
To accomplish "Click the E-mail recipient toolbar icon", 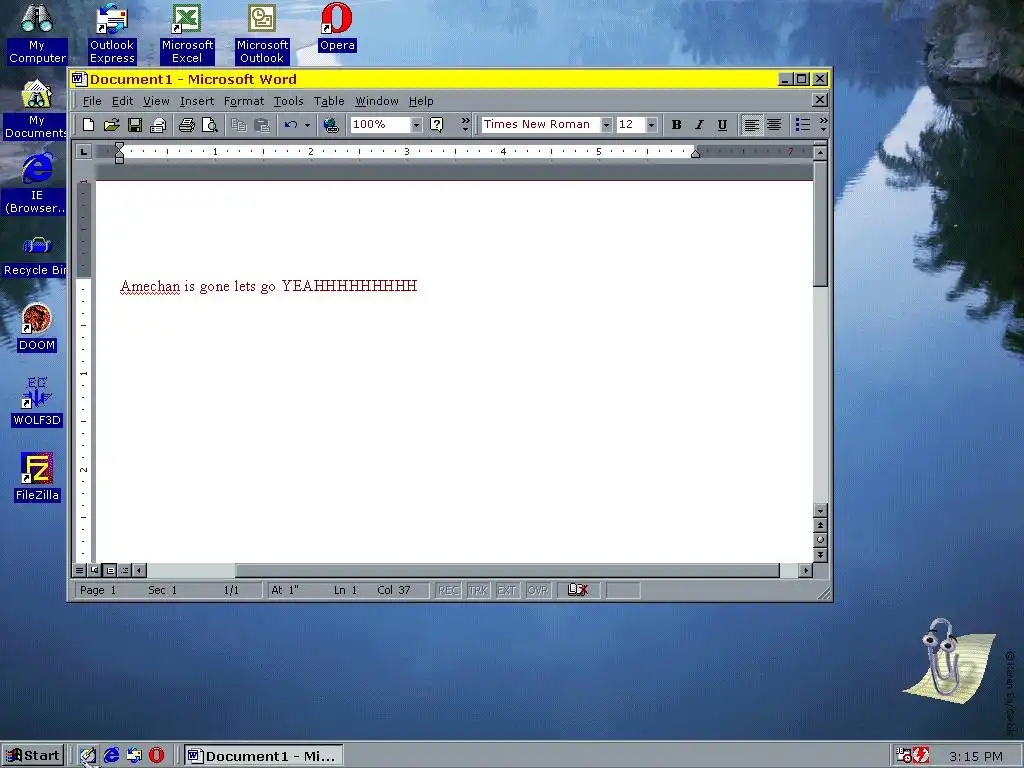I will 157,125.
